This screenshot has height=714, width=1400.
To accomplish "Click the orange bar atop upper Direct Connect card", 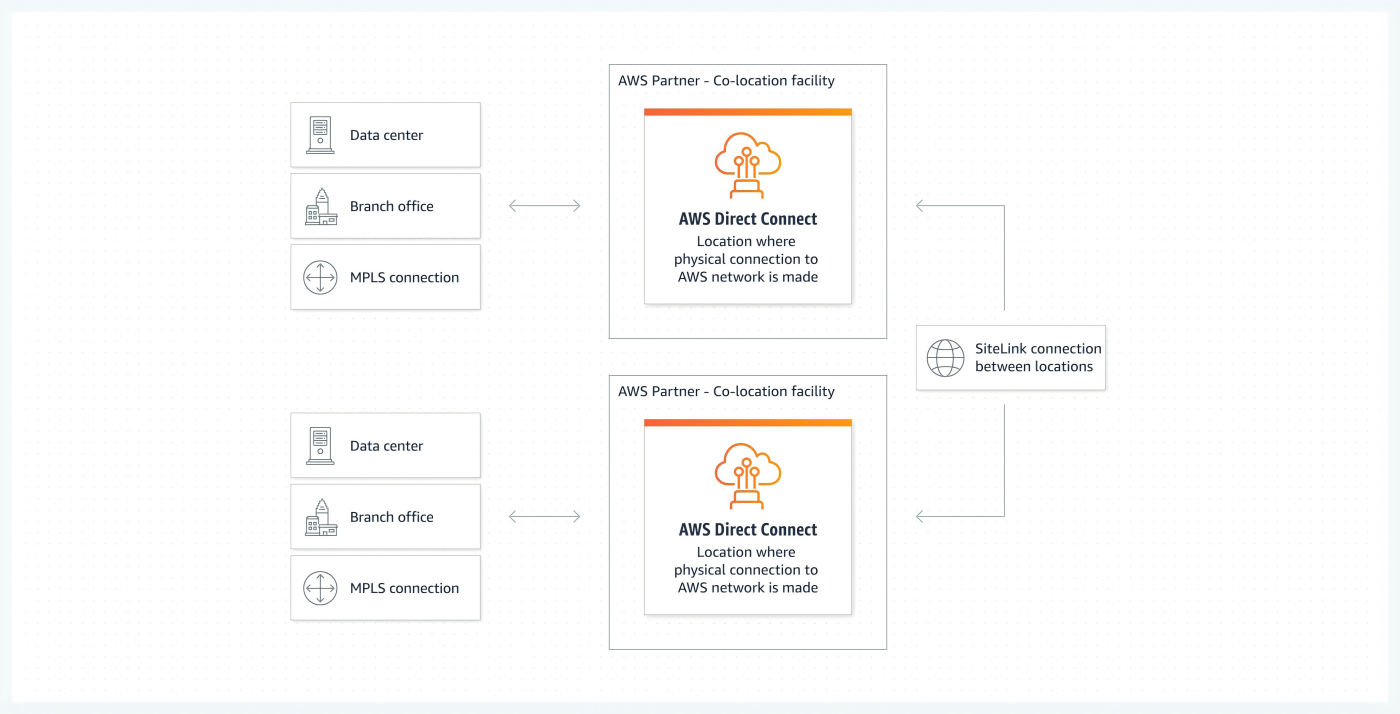I will pos(748,112).
